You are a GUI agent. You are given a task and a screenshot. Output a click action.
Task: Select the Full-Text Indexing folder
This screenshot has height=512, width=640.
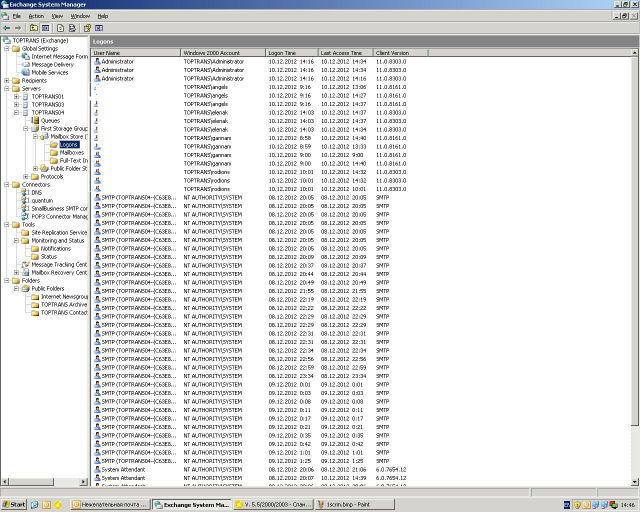(x=73, y=160)
